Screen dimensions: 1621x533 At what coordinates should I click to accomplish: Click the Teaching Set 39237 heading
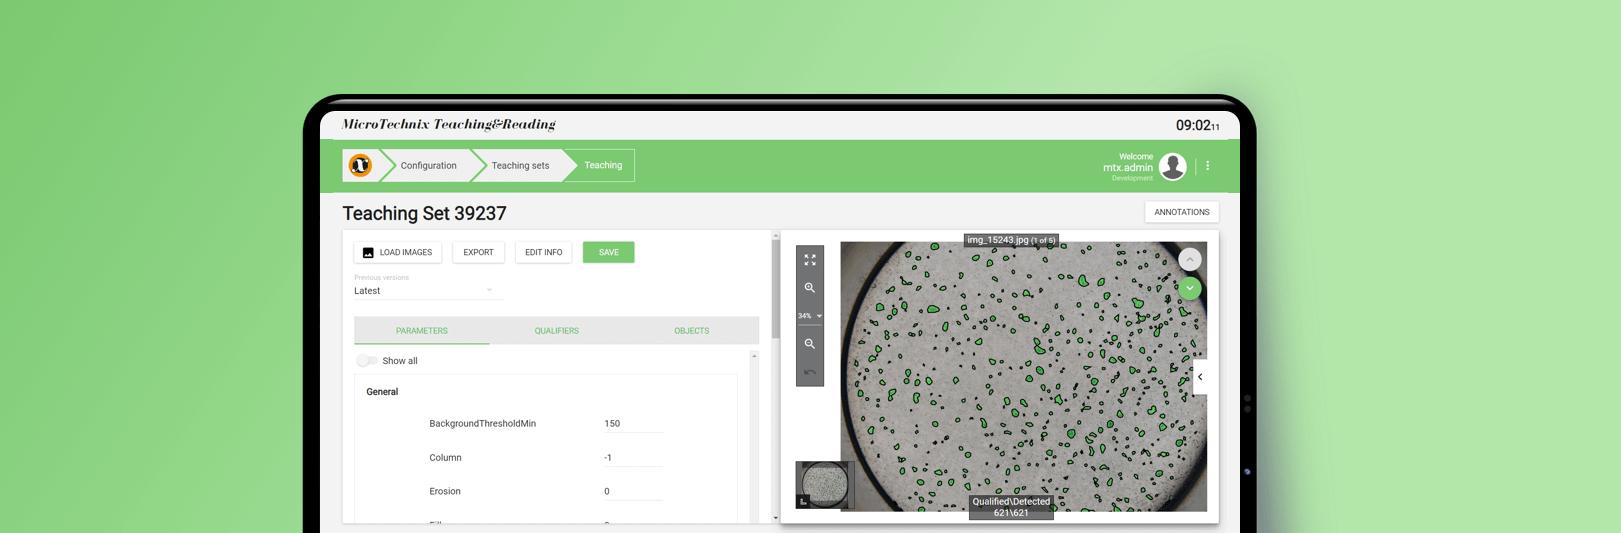pyautogui.click(x=425, y=214)
